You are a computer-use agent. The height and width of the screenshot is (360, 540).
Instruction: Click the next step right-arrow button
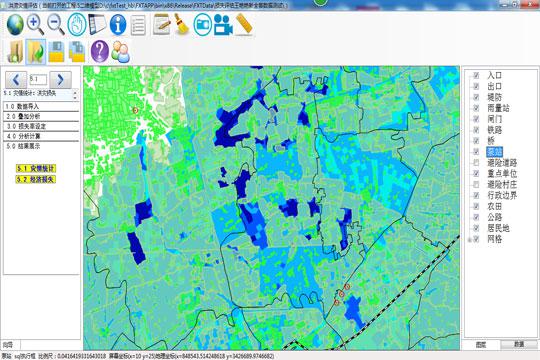tap(61, 80)
